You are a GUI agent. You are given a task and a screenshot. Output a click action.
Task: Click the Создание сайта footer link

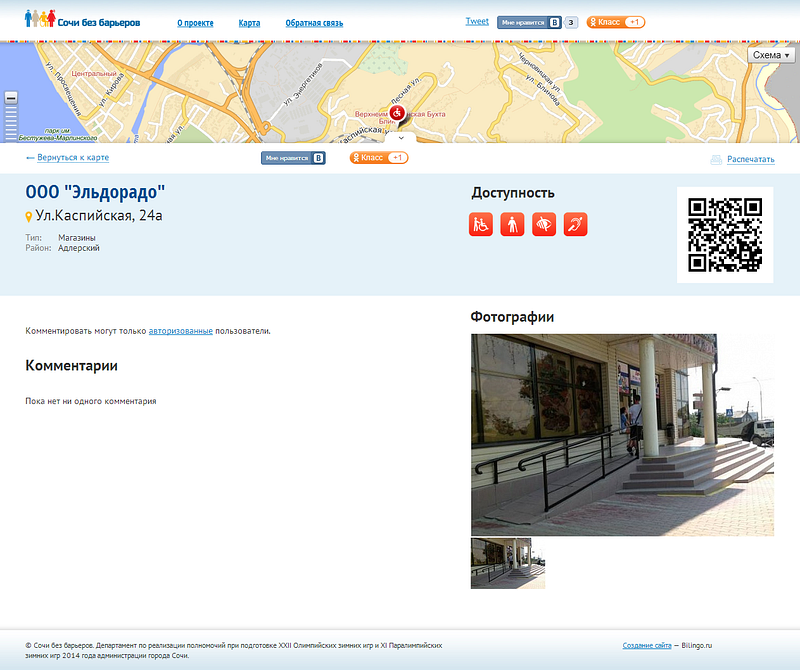point(646,646)
